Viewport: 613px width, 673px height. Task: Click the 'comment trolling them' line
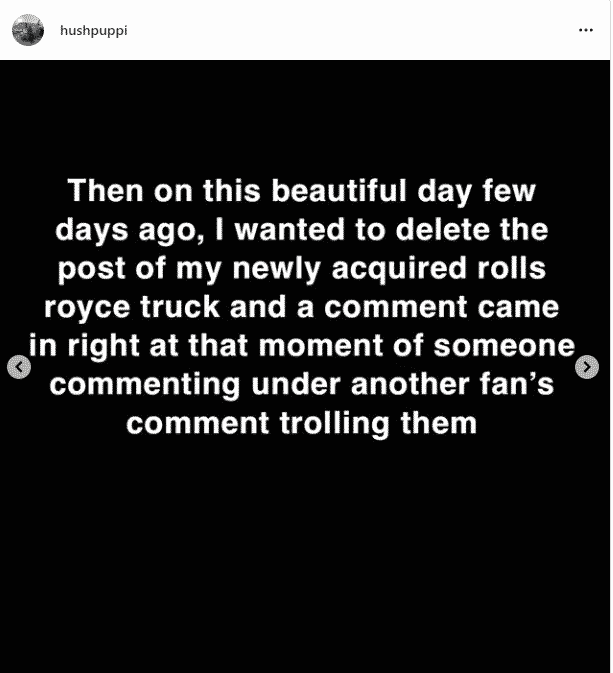click(x=302, y=423)
